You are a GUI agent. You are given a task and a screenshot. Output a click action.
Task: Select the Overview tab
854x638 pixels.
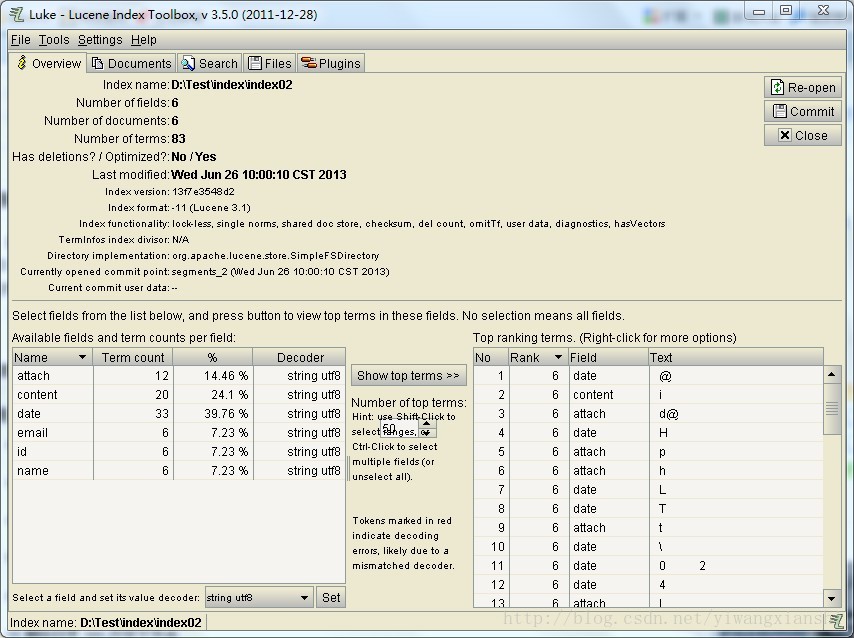48,63
